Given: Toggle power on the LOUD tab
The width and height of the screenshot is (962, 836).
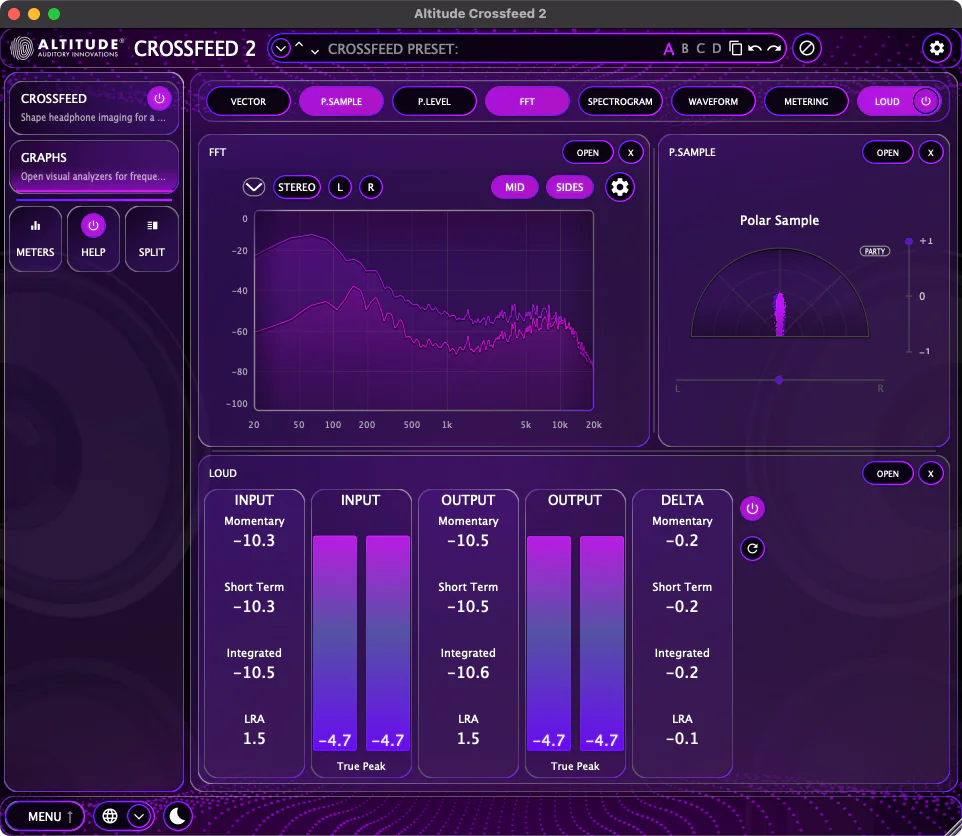Looking at the screenshot, I should point(926,101).
